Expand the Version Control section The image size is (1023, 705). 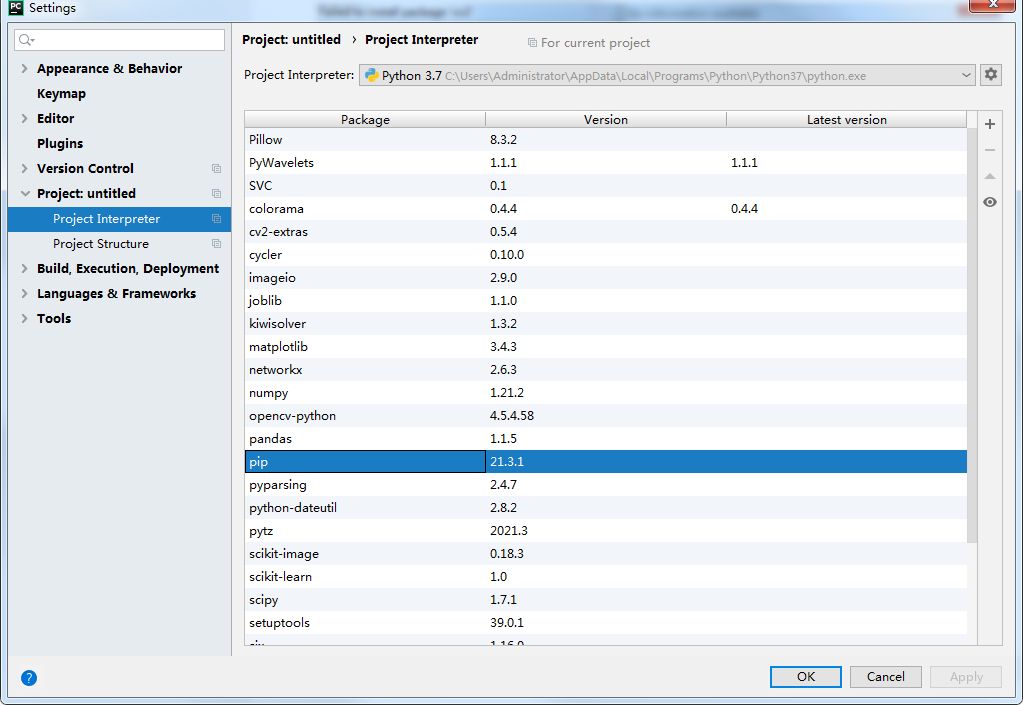click(x=24, y=168)
